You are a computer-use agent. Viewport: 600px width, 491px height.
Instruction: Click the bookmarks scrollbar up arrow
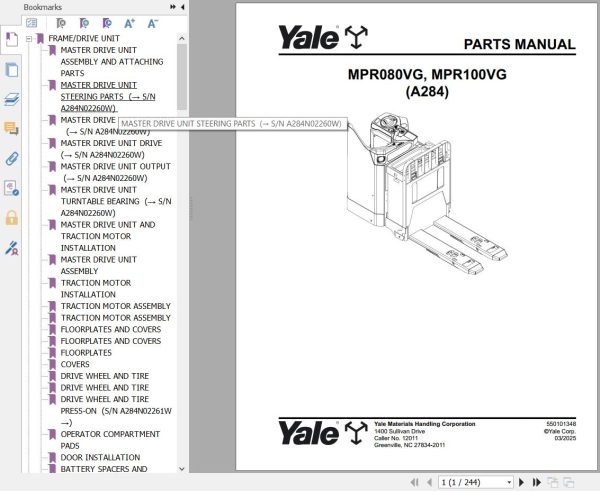[x=182, y=38]
